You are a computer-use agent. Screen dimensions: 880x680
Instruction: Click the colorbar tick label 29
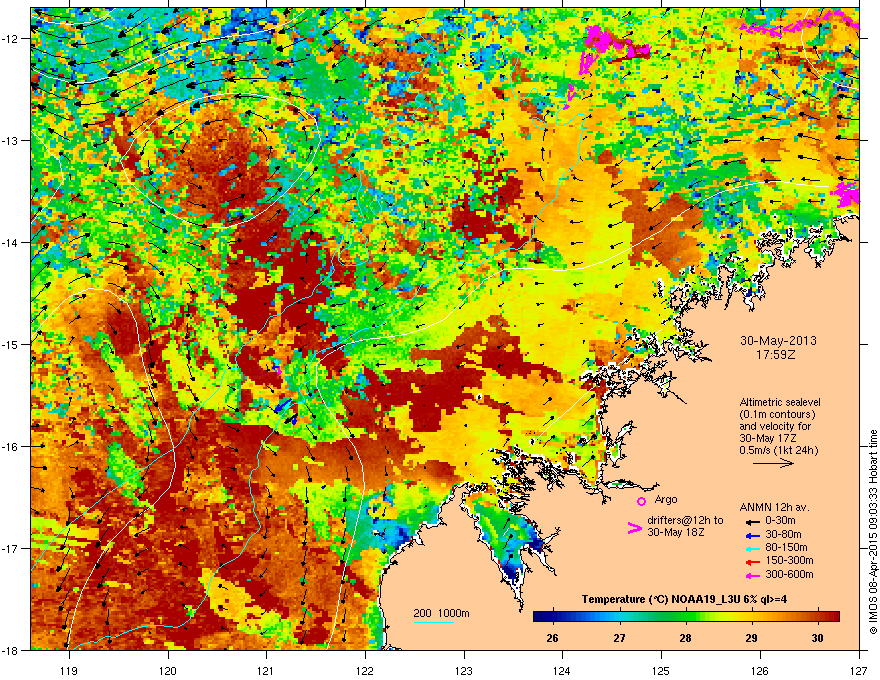[751, 638]
